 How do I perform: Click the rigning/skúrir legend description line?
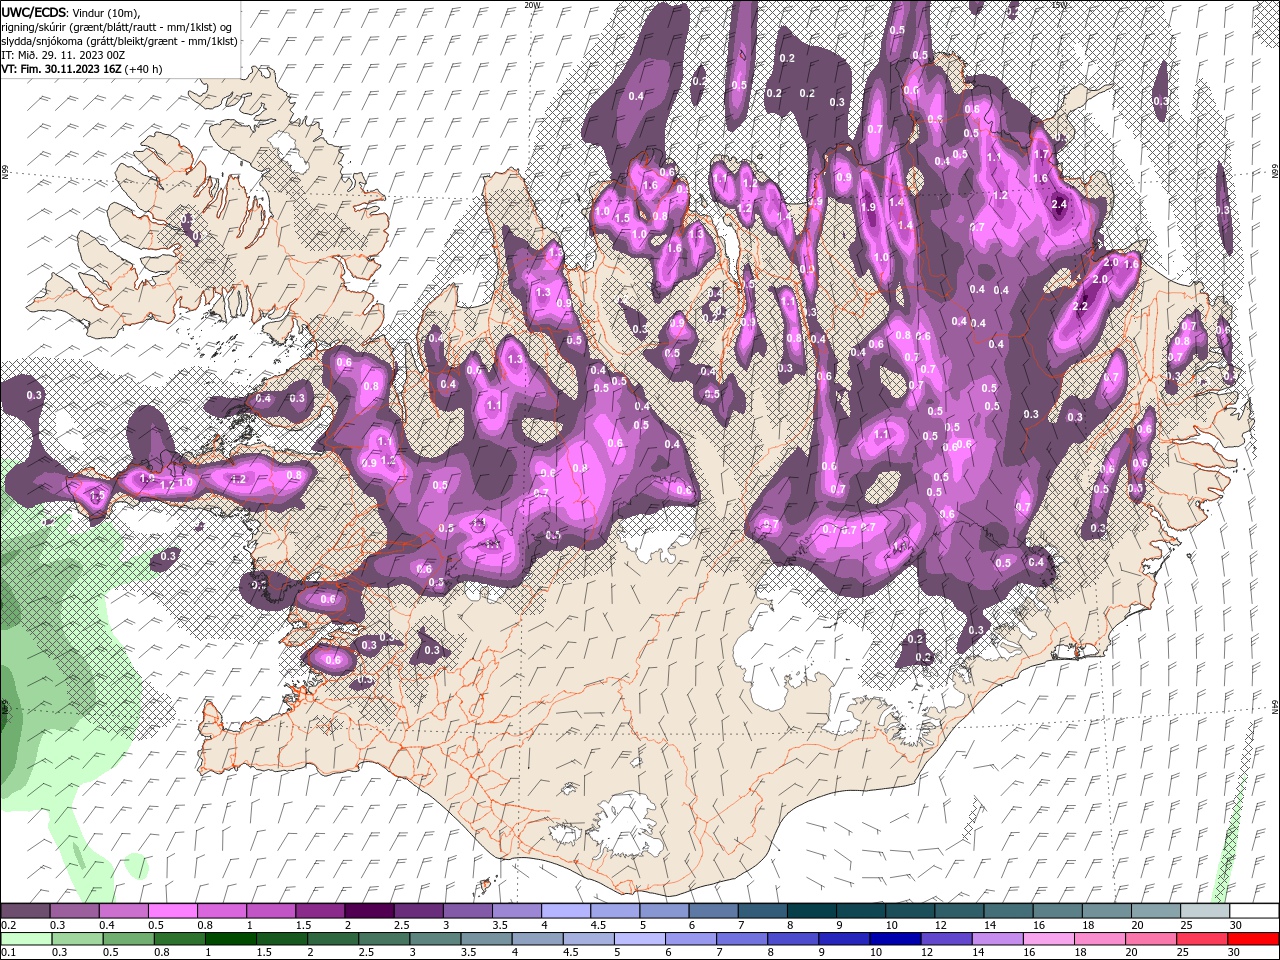(116, 26)
